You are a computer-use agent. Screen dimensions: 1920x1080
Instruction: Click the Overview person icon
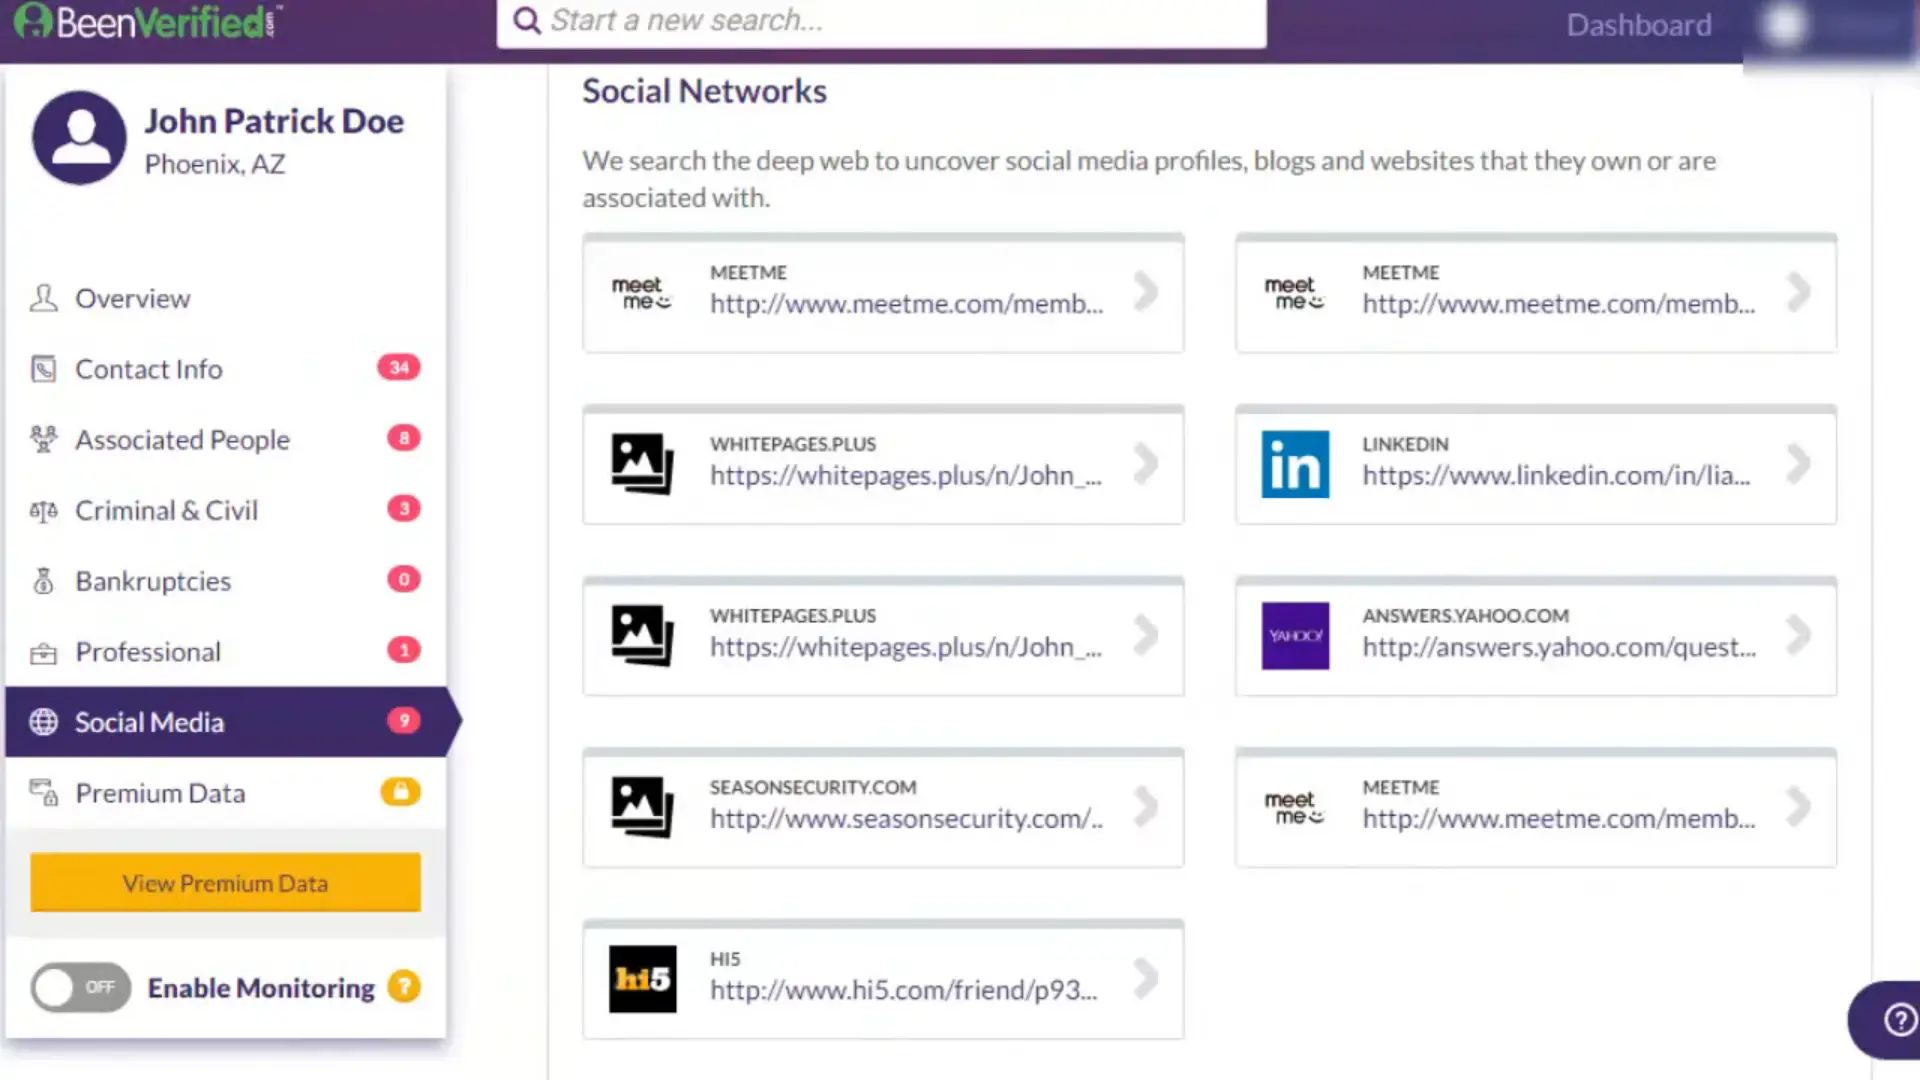click(43, 298)
